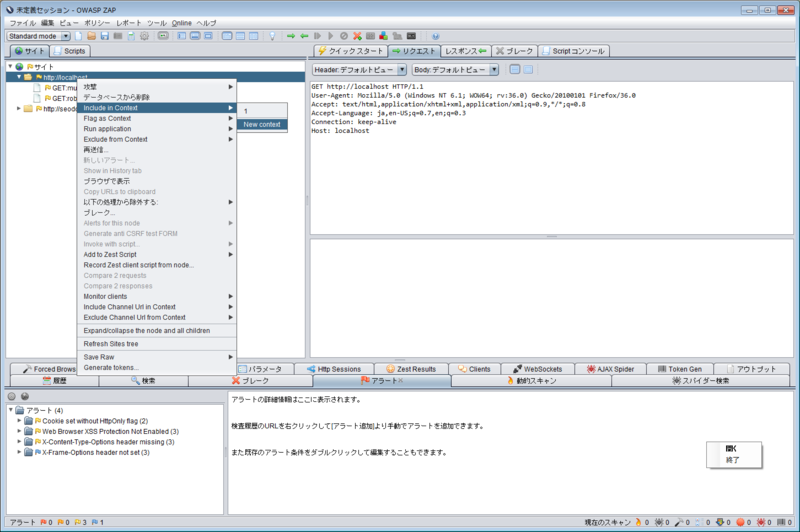Expand Web Browser XSS Protection Not Enabled alert
The image size is (800, 532).
[x=19, y=432]
